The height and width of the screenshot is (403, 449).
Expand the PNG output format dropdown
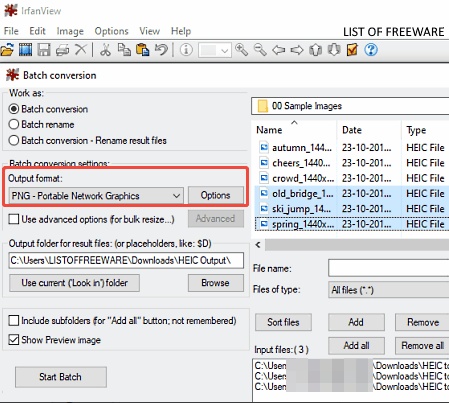click(176, 196)
